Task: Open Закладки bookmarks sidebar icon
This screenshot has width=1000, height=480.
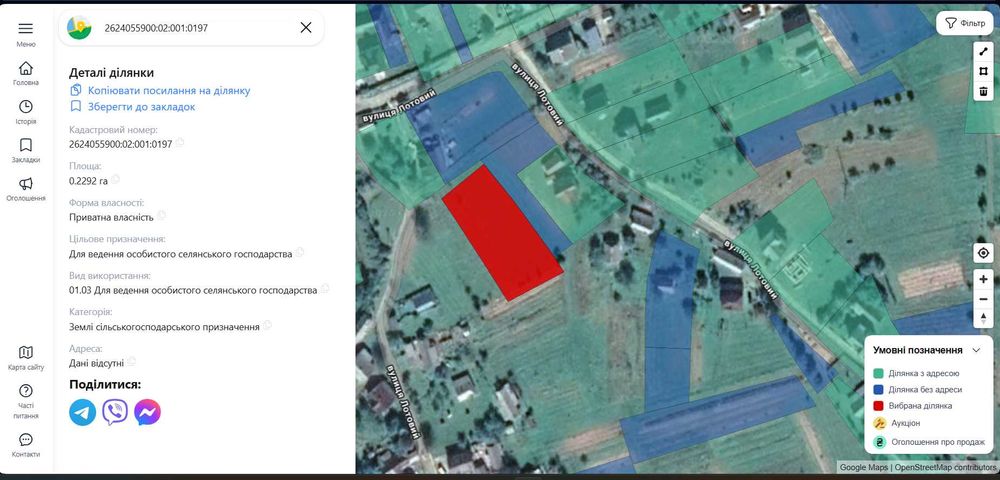Action: coord(26,145)
